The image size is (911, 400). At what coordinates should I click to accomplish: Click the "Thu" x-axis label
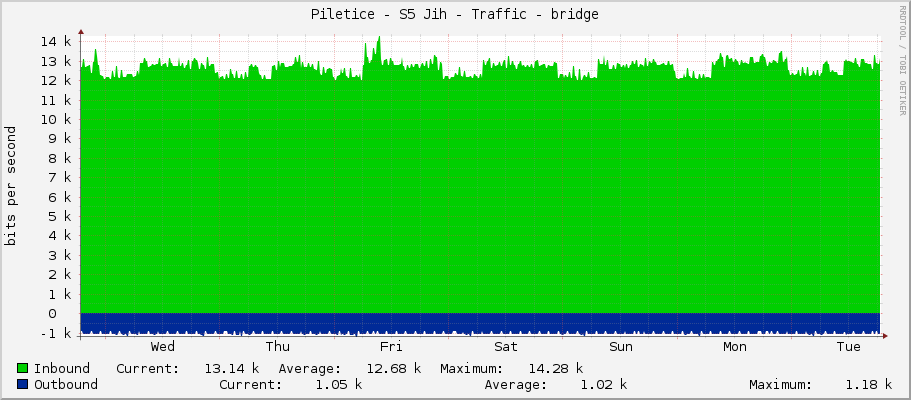point(278,347)
